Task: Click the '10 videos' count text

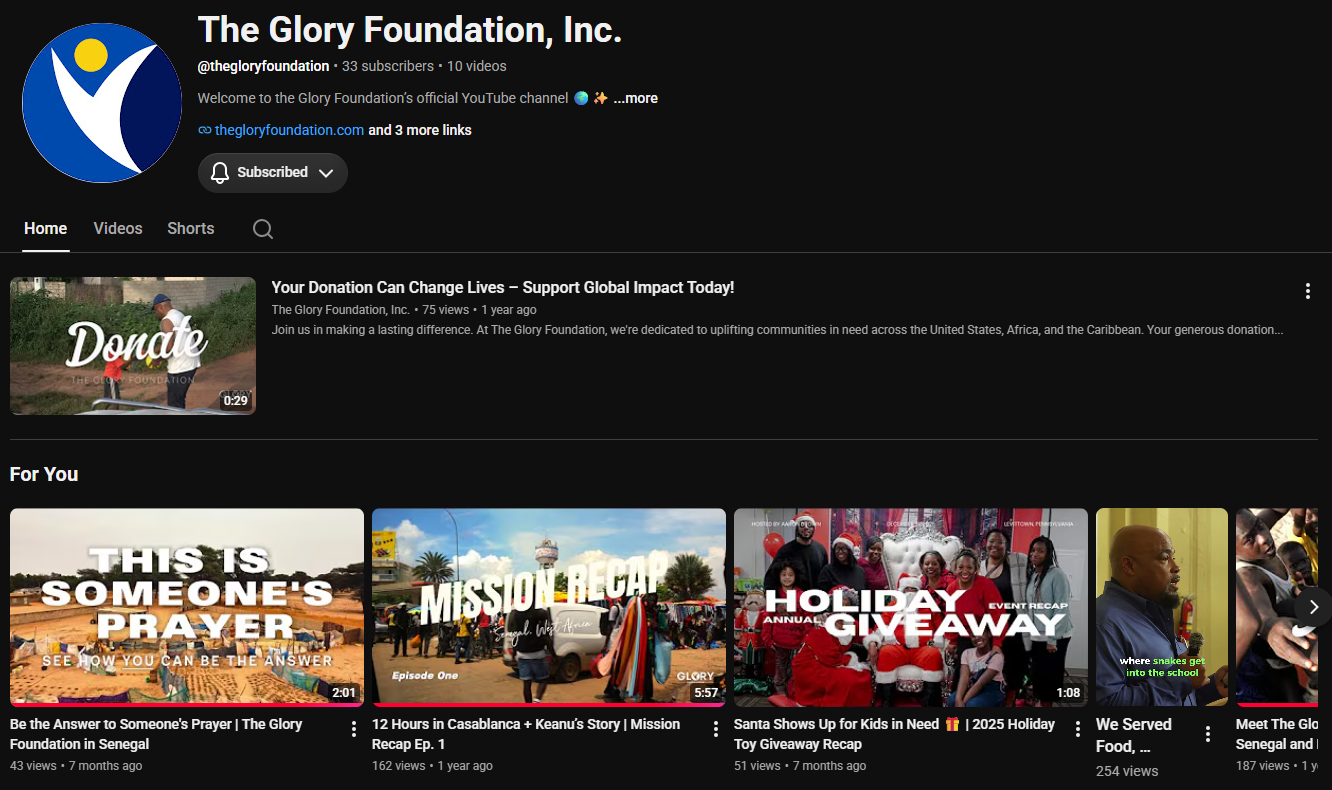Action: coord(477,66)
